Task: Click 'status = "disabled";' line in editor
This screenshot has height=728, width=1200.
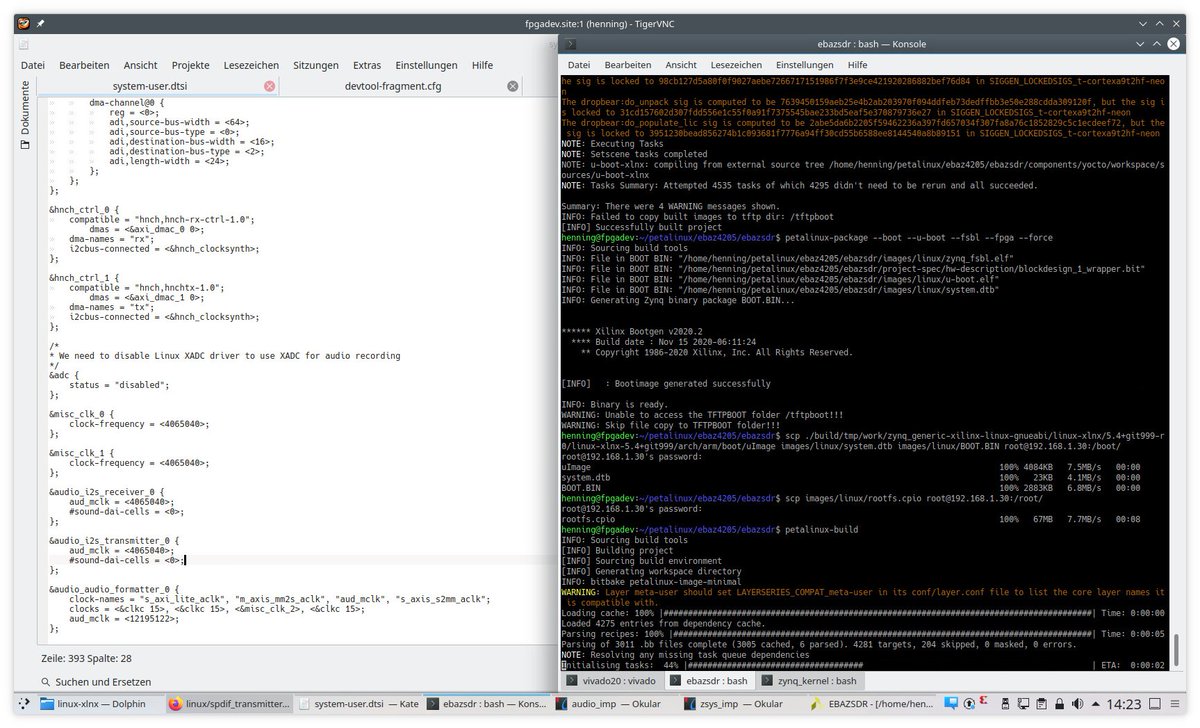Action: pyautogui.click(x=119, y=384)
